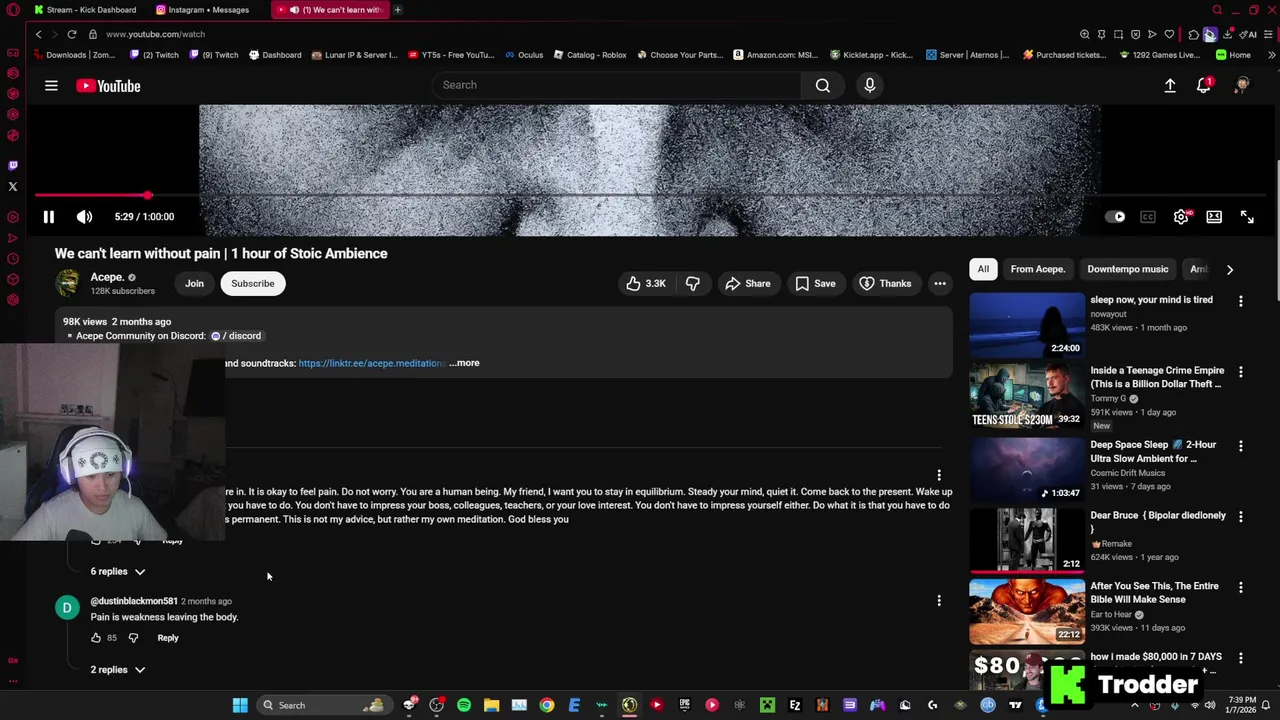Open more actions menu beside Thanks
The height and width of the screenshot is (720, 1280).
point(939,284)
